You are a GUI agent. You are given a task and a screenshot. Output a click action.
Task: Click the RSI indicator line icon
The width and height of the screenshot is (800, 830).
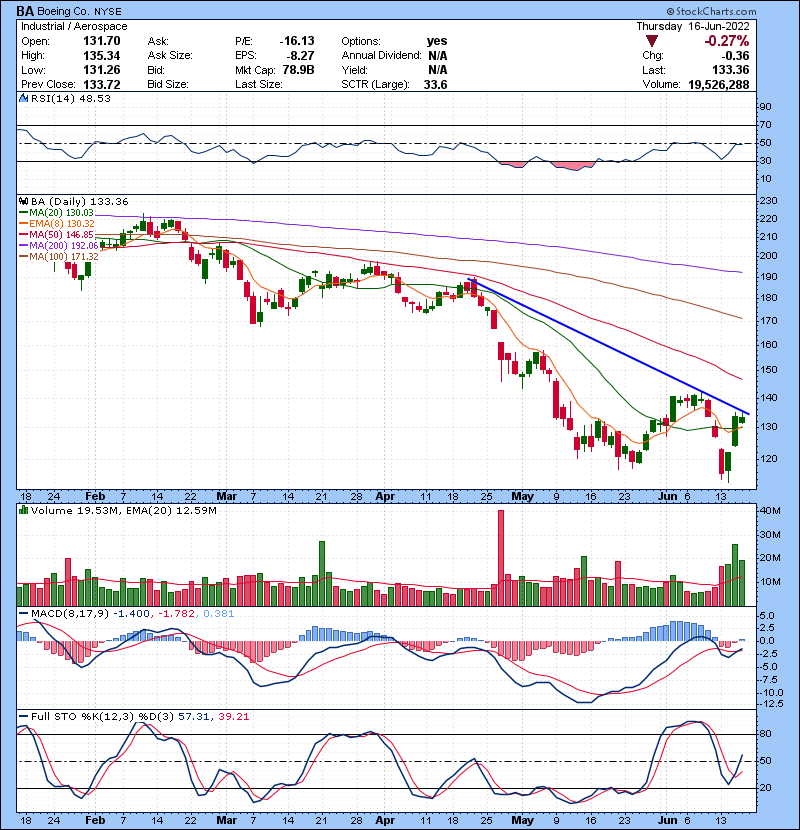click(23, 98)
